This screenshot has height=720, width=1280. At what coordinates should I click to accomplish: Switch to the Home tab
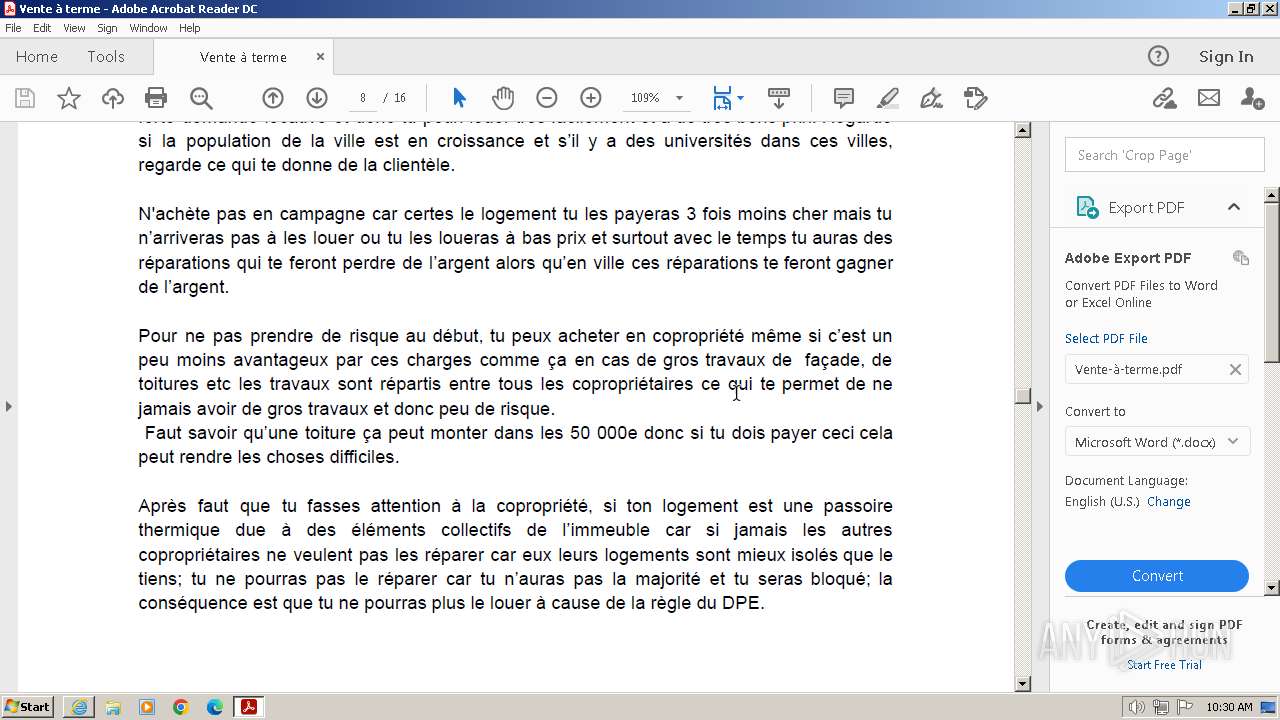coord(37,57)
